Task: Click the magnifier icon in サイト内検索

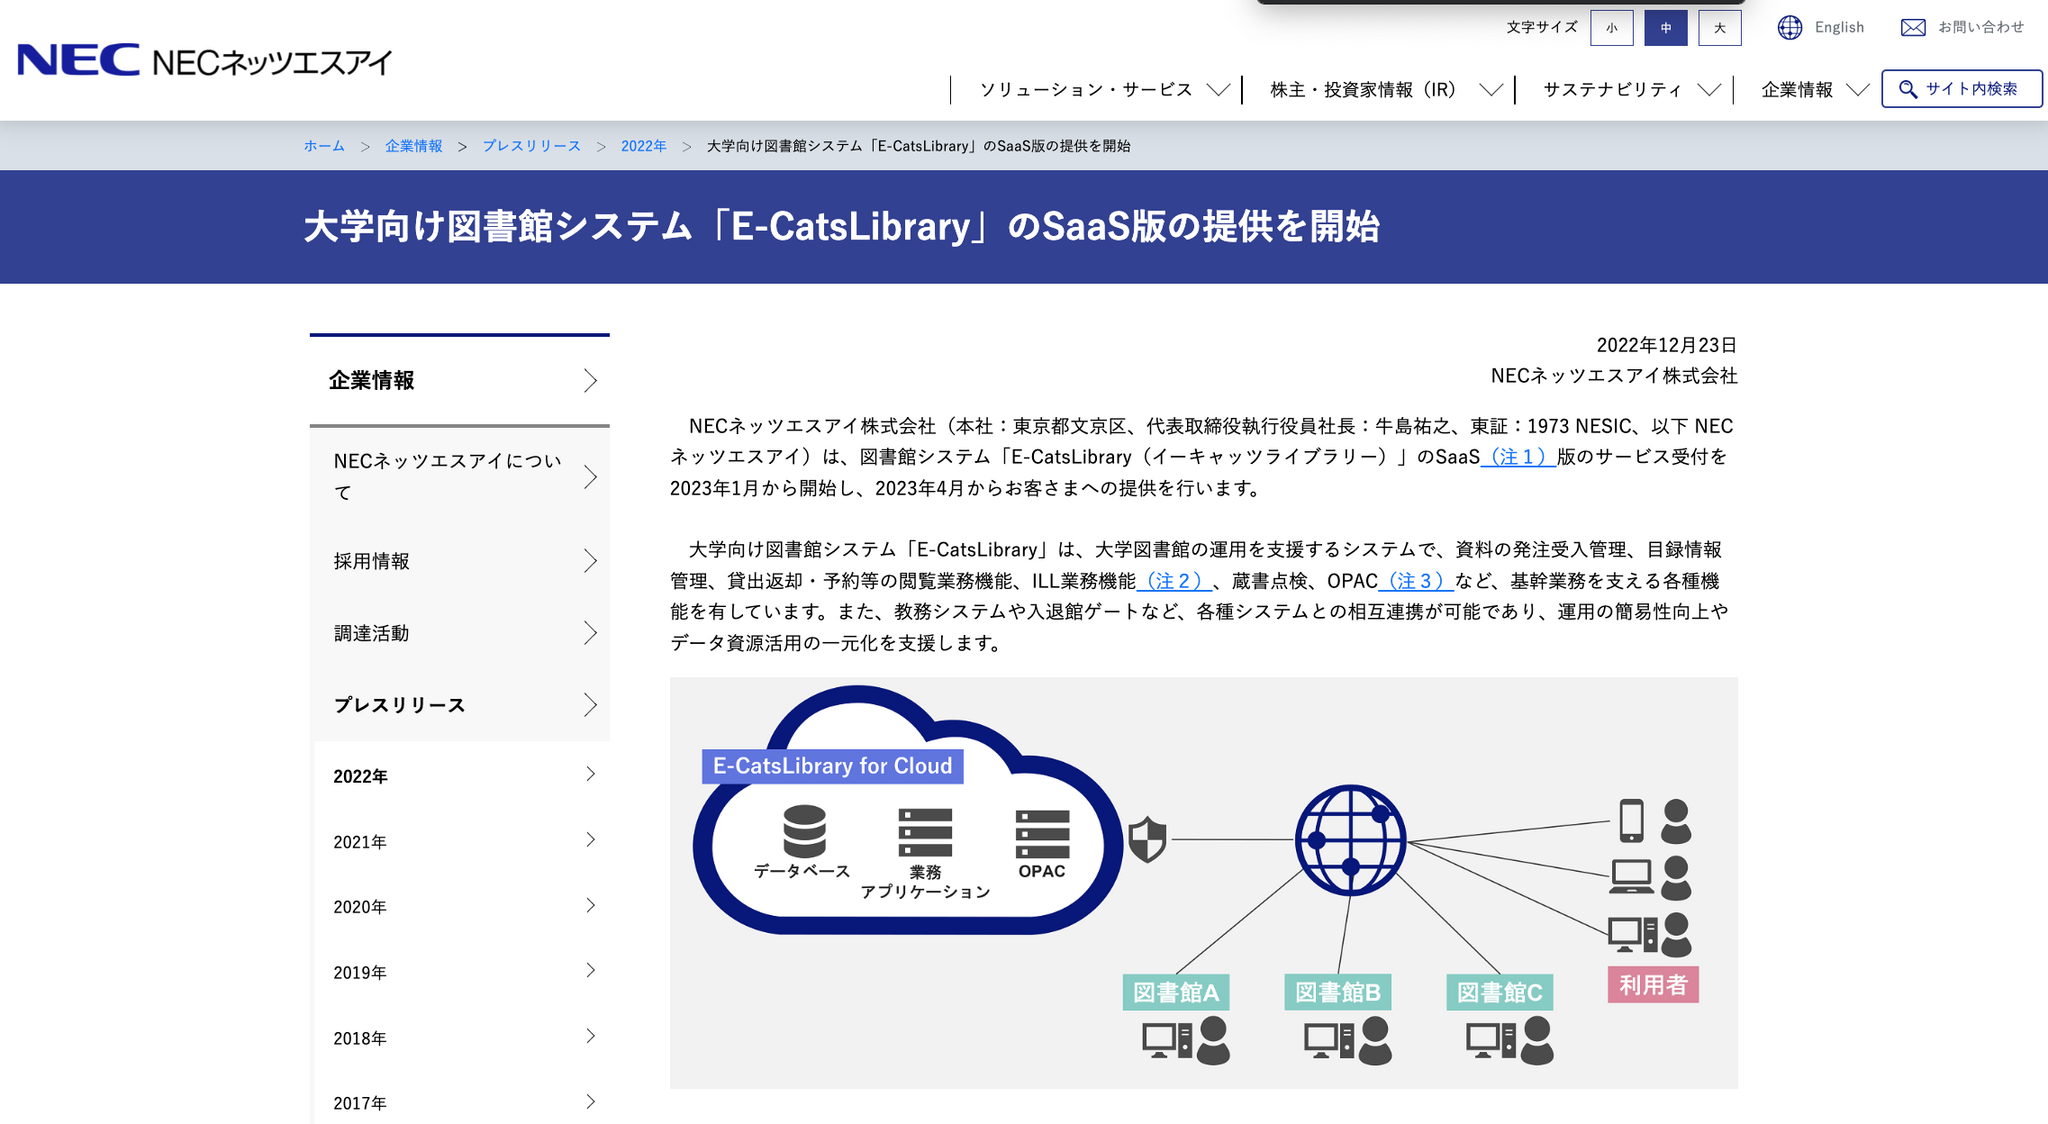Action: (x=1908, y=89)
